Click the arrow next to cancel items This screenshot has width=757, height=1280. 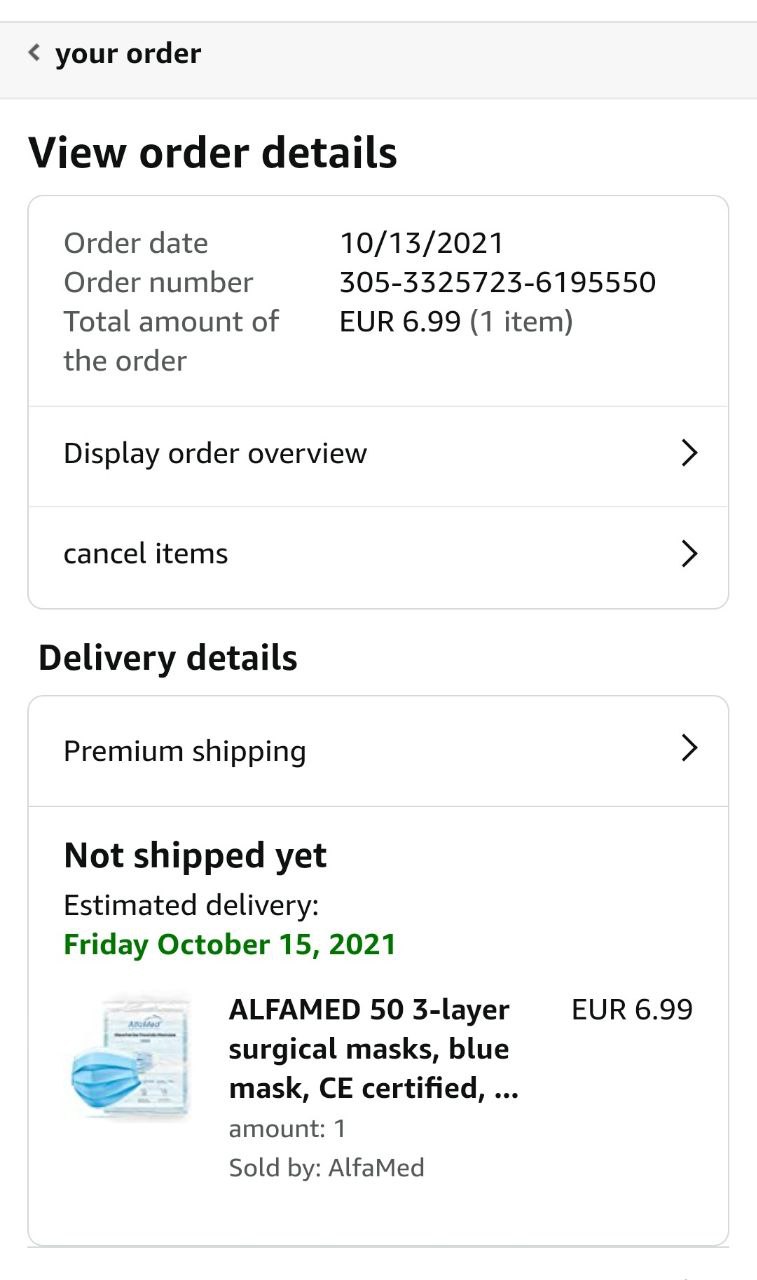tap(688, 554)
